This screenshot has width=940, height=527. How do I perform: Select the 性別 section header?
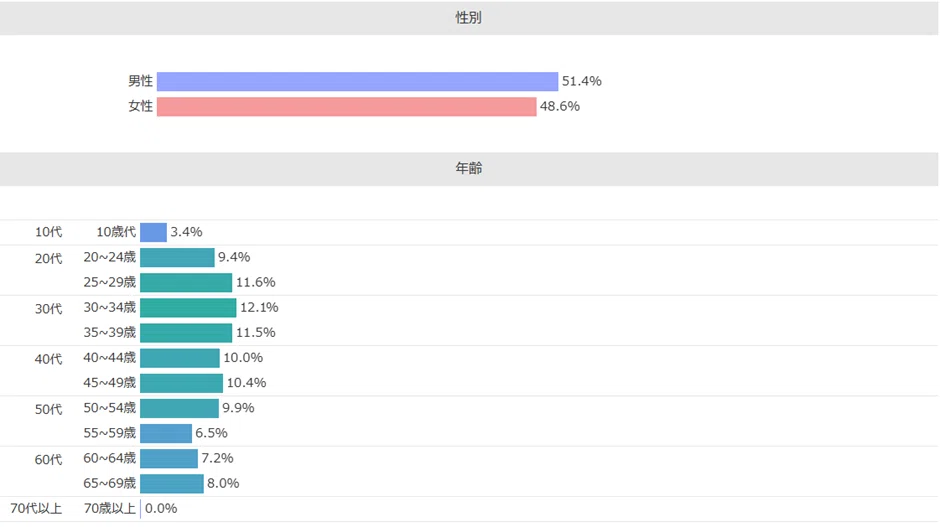click(469, 18)
